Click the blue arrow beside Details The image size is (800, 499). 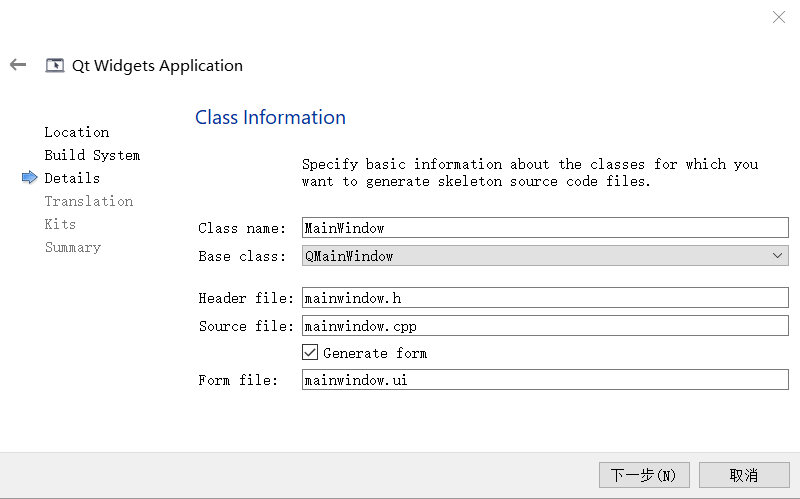pyautogui.click(x=29, y=178)
